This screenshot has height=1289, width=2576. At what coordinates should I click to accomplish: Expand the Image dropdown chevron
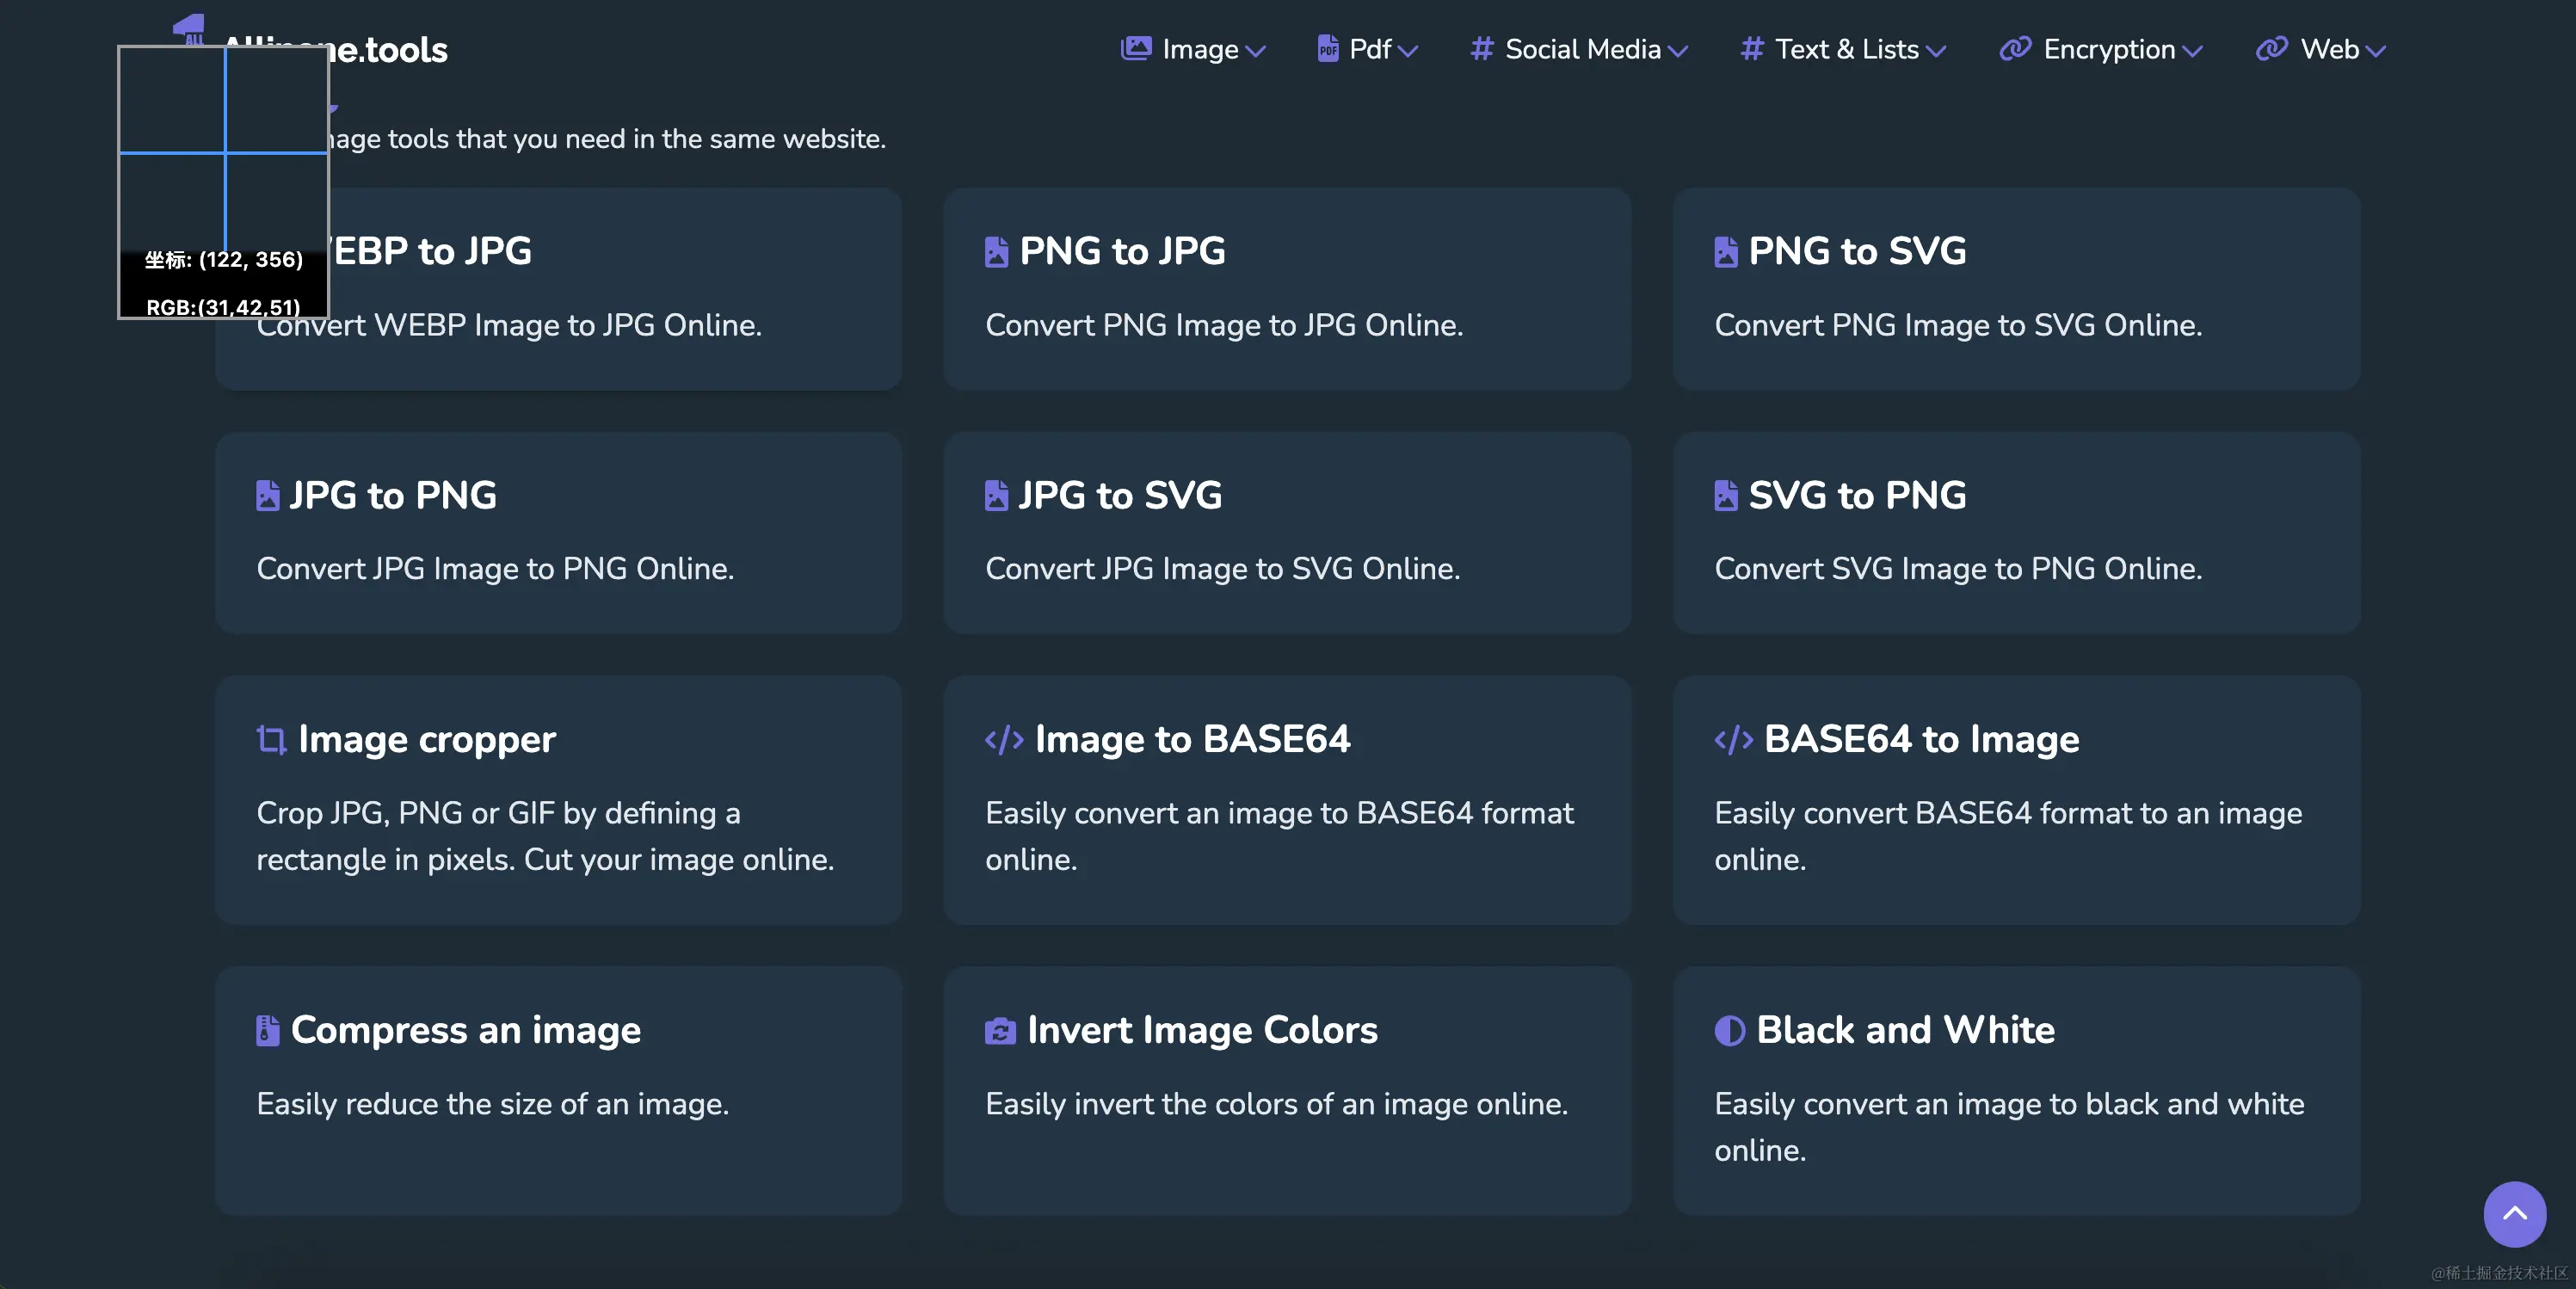[1256, 51]
